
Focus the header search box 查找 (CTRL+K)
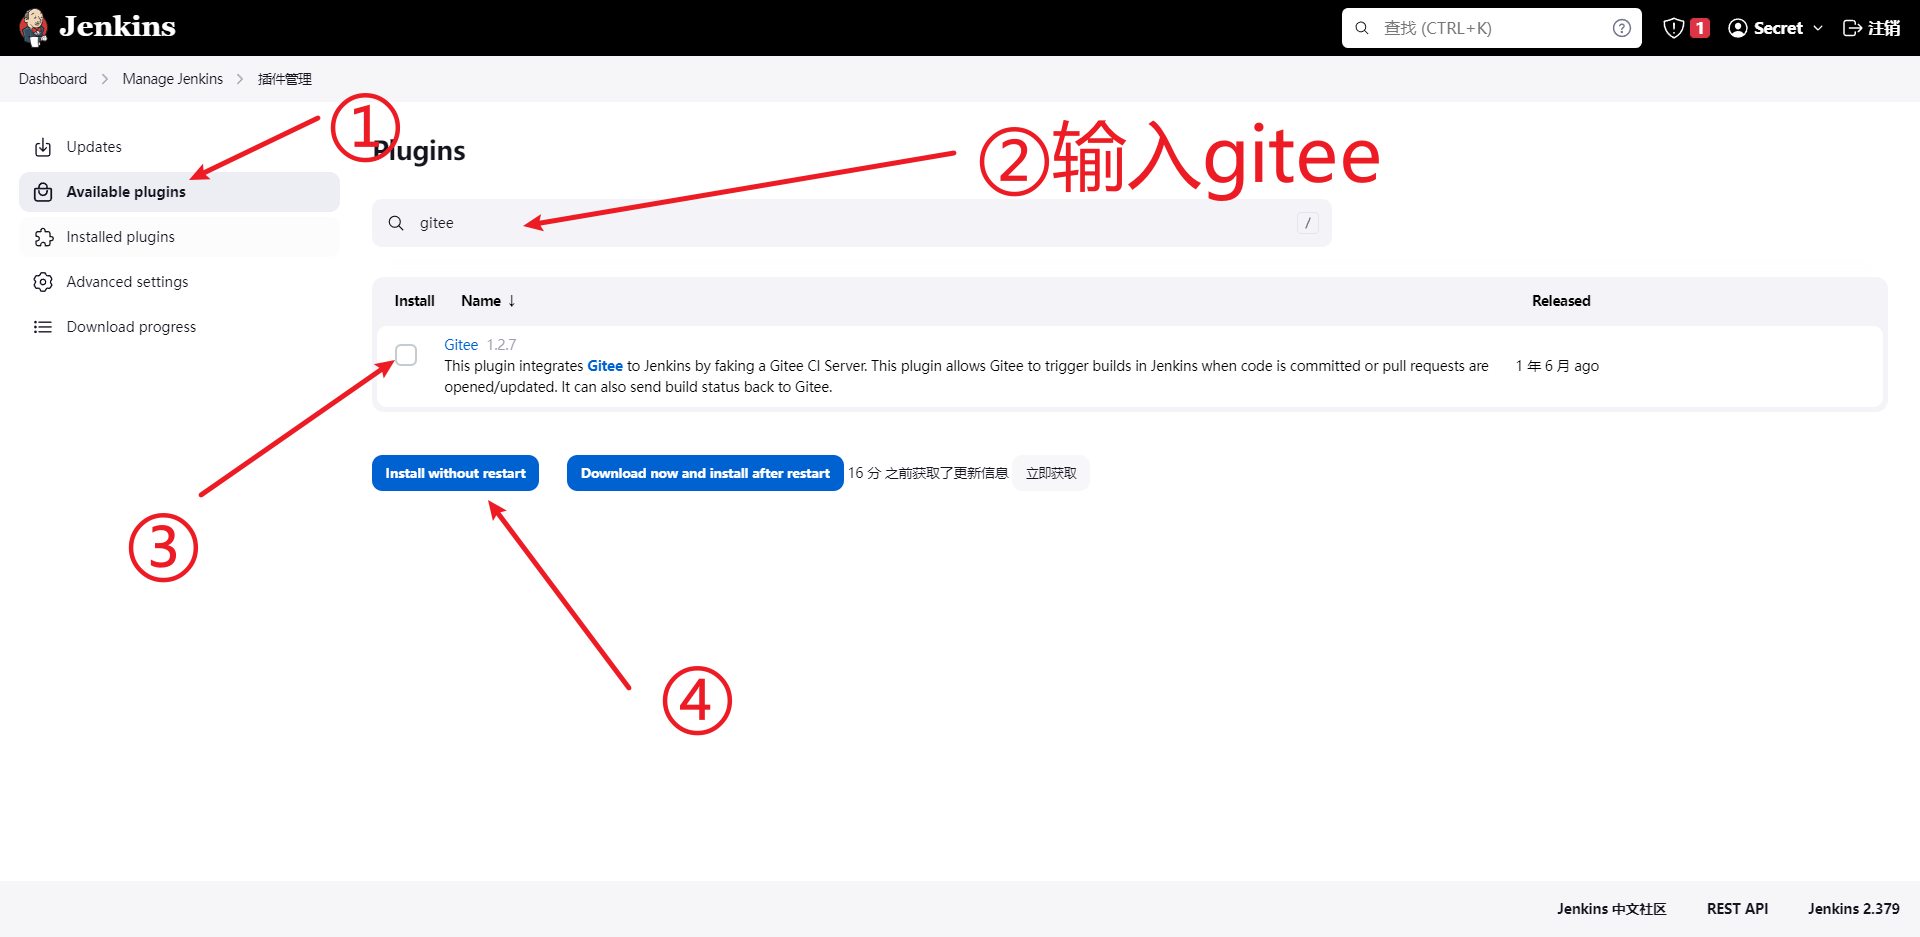[1491, 28]
